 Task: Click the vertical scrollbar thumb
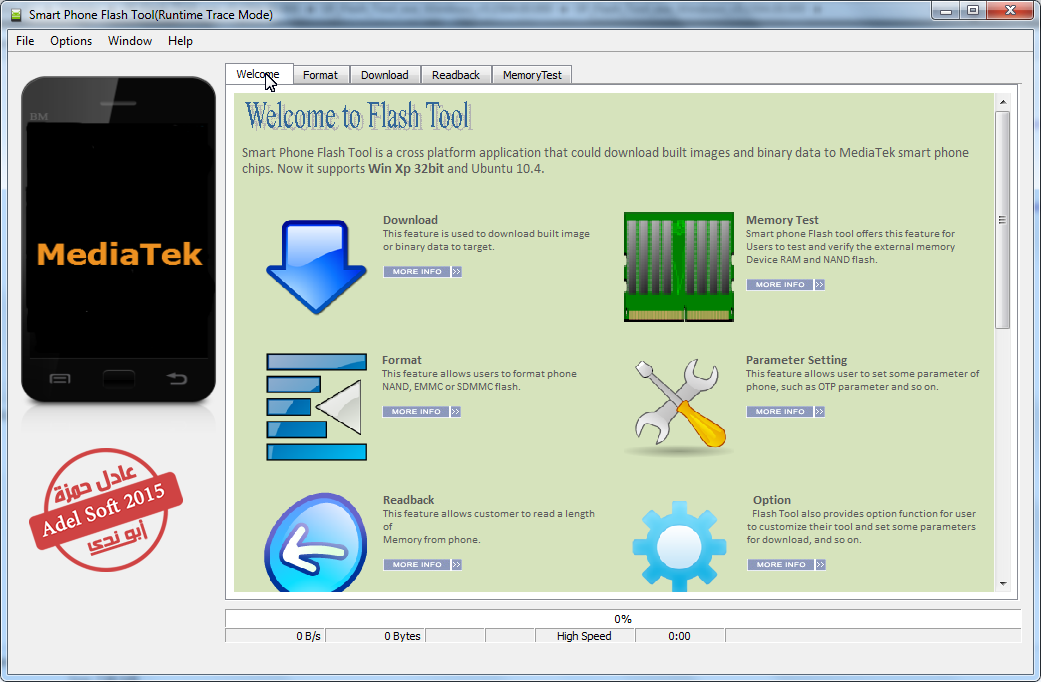click(x=1002, y=220)
